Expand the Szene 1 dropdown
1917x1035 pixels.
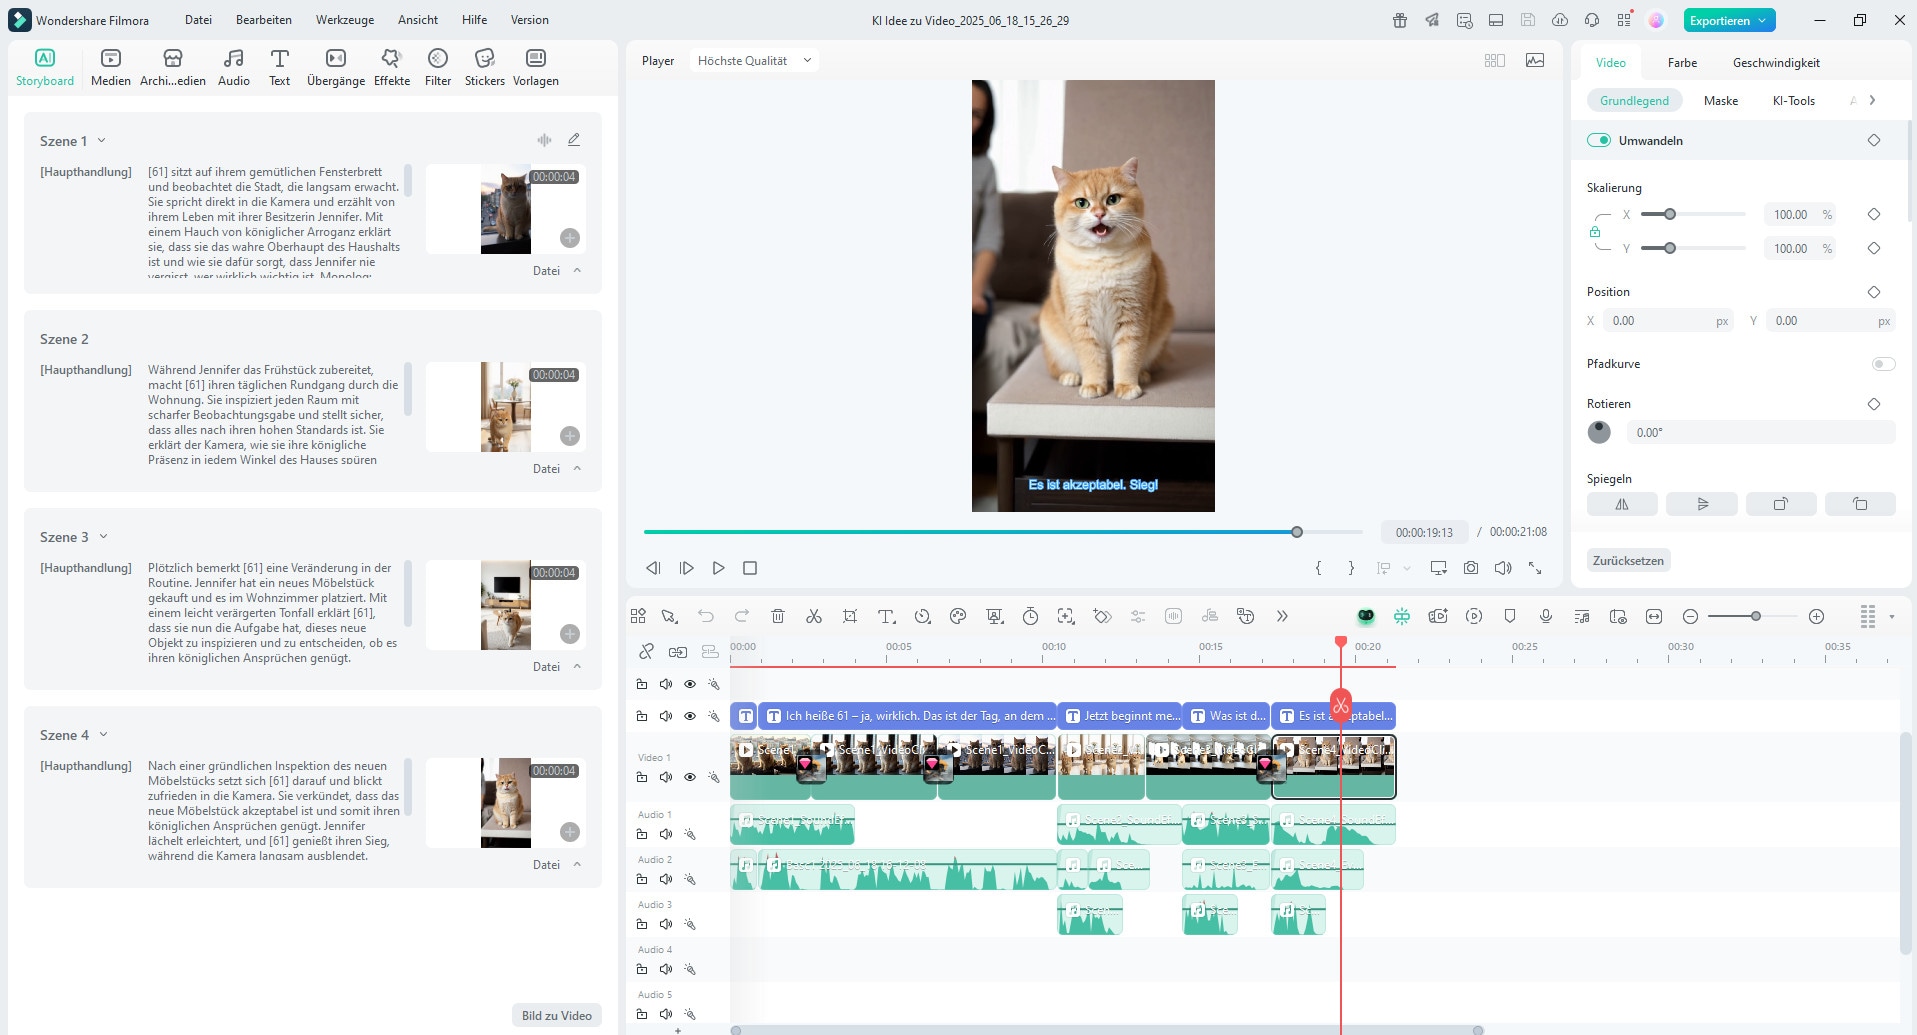coord(102,140)
